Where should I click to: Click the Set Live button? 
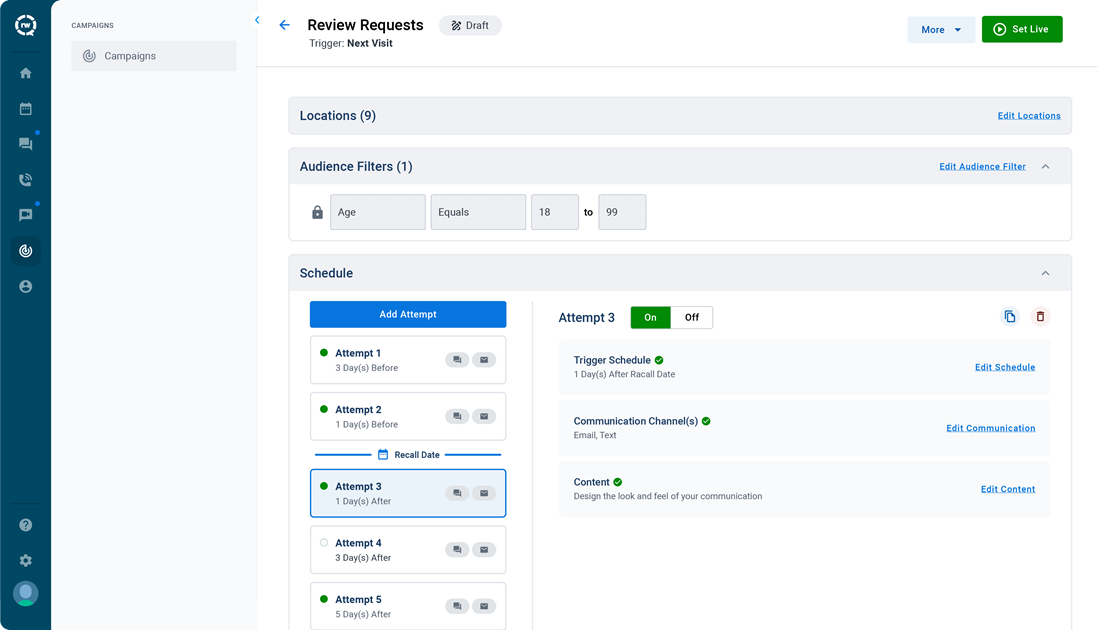point(1022,29)
